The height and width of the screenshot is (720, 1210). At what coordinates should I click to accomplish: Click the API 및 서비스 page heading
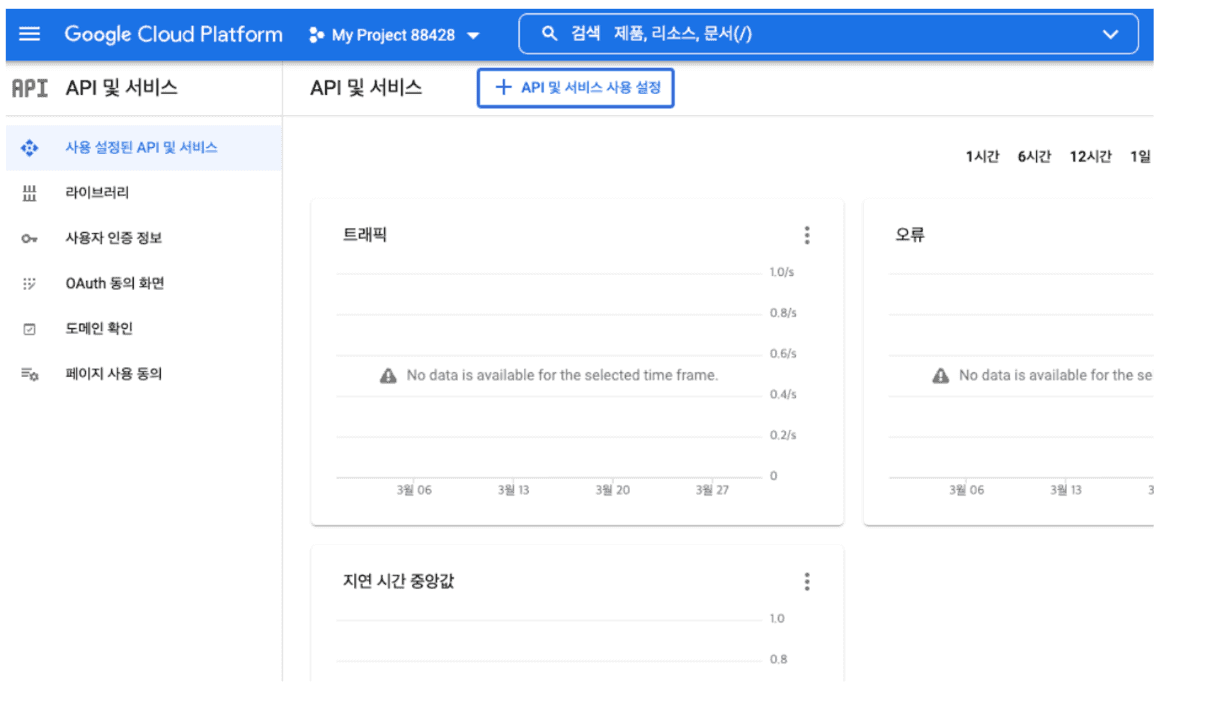point(367,88)
